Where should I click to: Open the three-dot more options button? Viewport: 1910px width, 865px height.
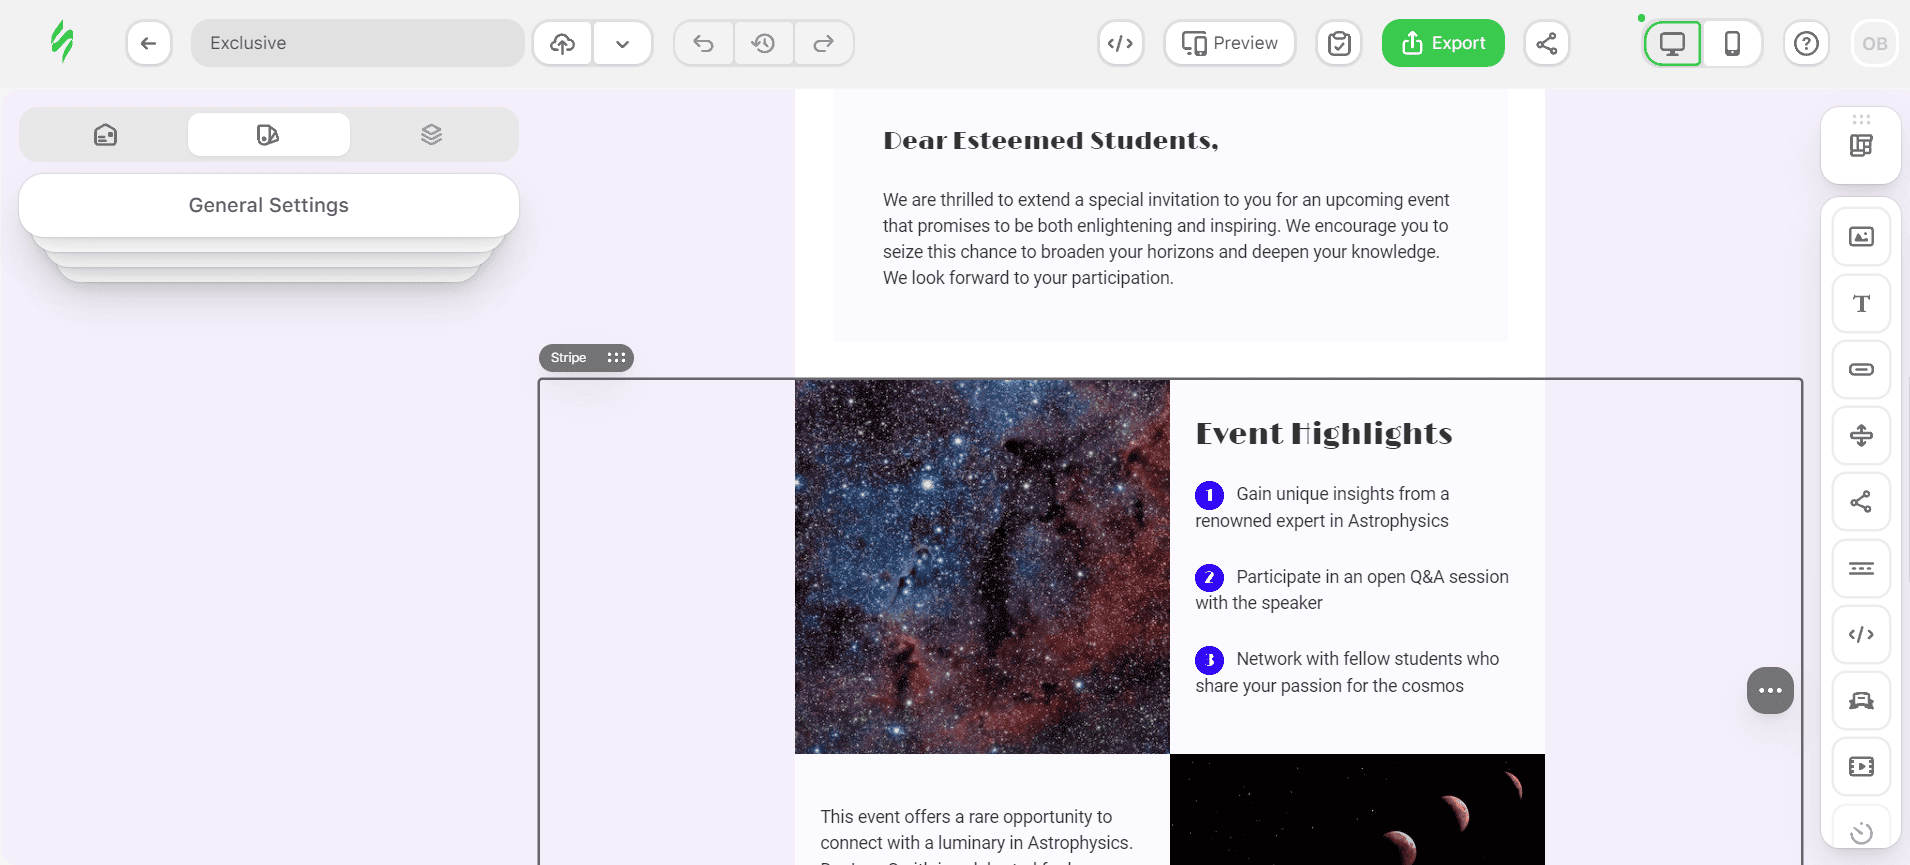[x=1769, y=691]
